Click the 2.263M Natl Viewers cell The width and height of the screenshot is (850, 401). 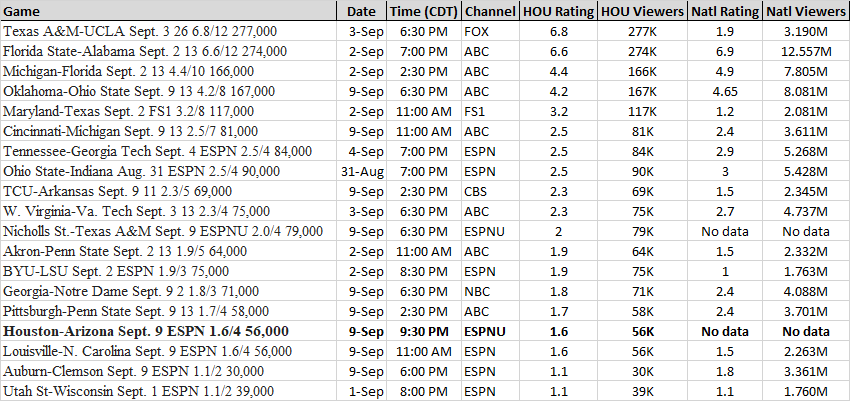click(806, 352)
